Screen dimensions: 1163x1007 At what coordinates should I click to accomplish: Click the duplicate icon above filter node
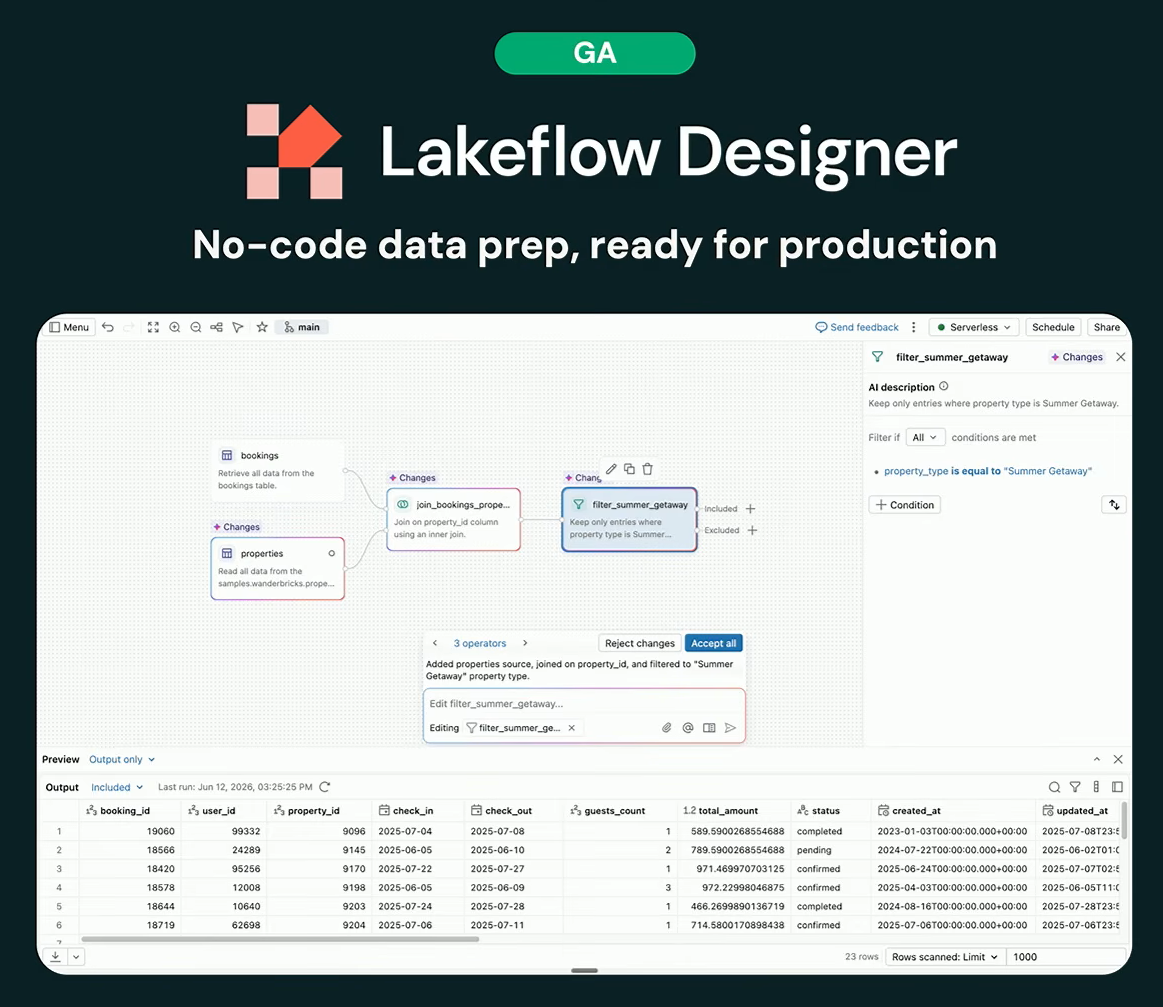pyautogui.click(x=629, y=469)
